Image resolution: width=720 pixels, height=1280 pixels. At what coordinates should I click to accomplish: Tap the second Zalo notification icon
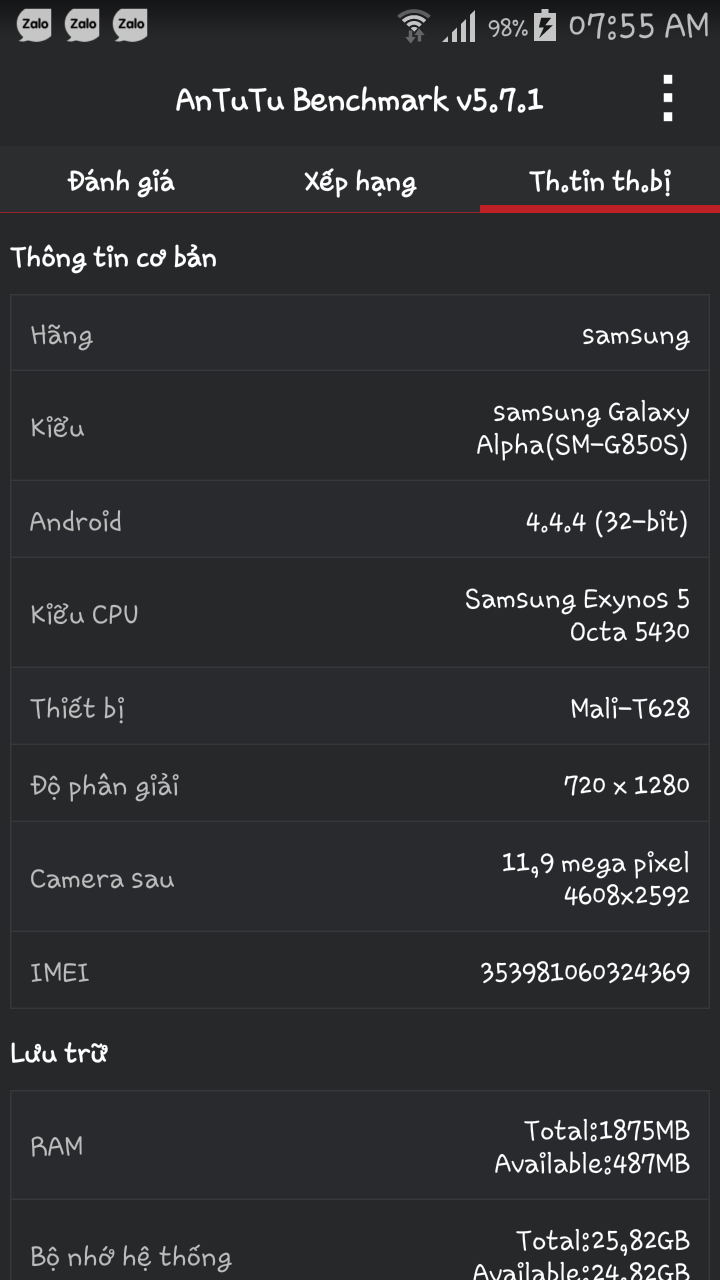pyautogui.click(x=82, y=25)
